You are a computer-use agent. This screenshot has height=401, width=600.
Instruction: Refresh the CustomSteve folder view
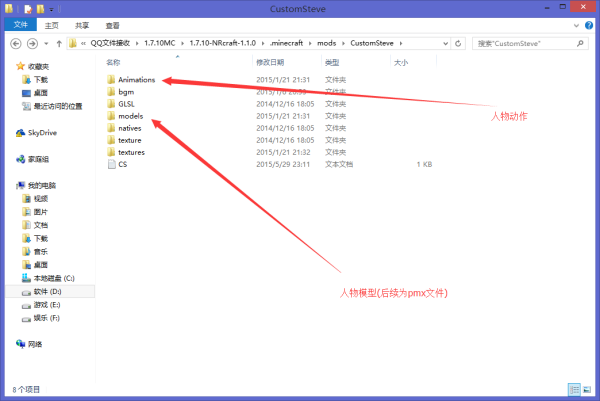pyautogui.click(x=458, y=43)
